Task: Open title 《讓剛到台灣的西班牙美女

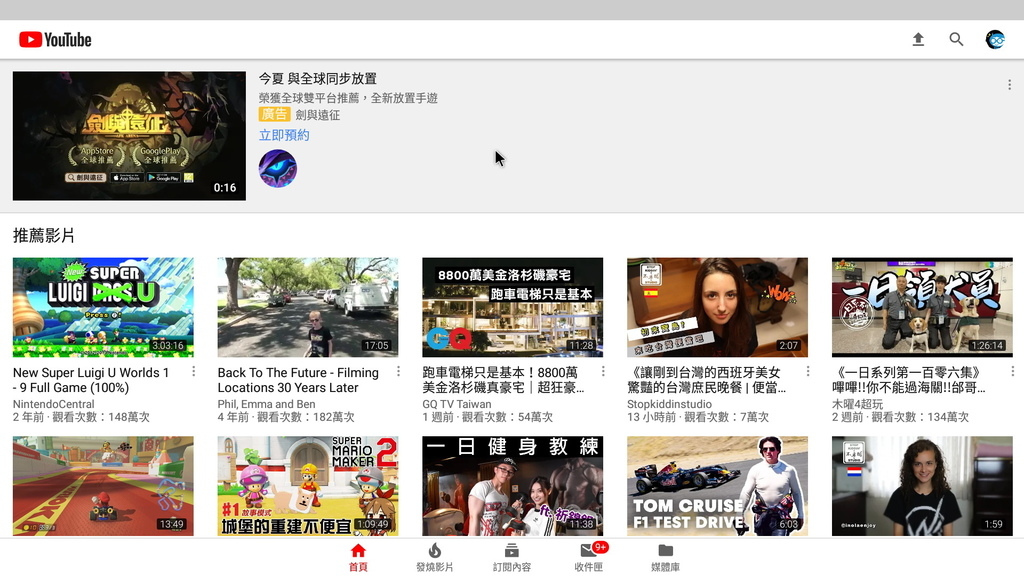Action: 707,380
